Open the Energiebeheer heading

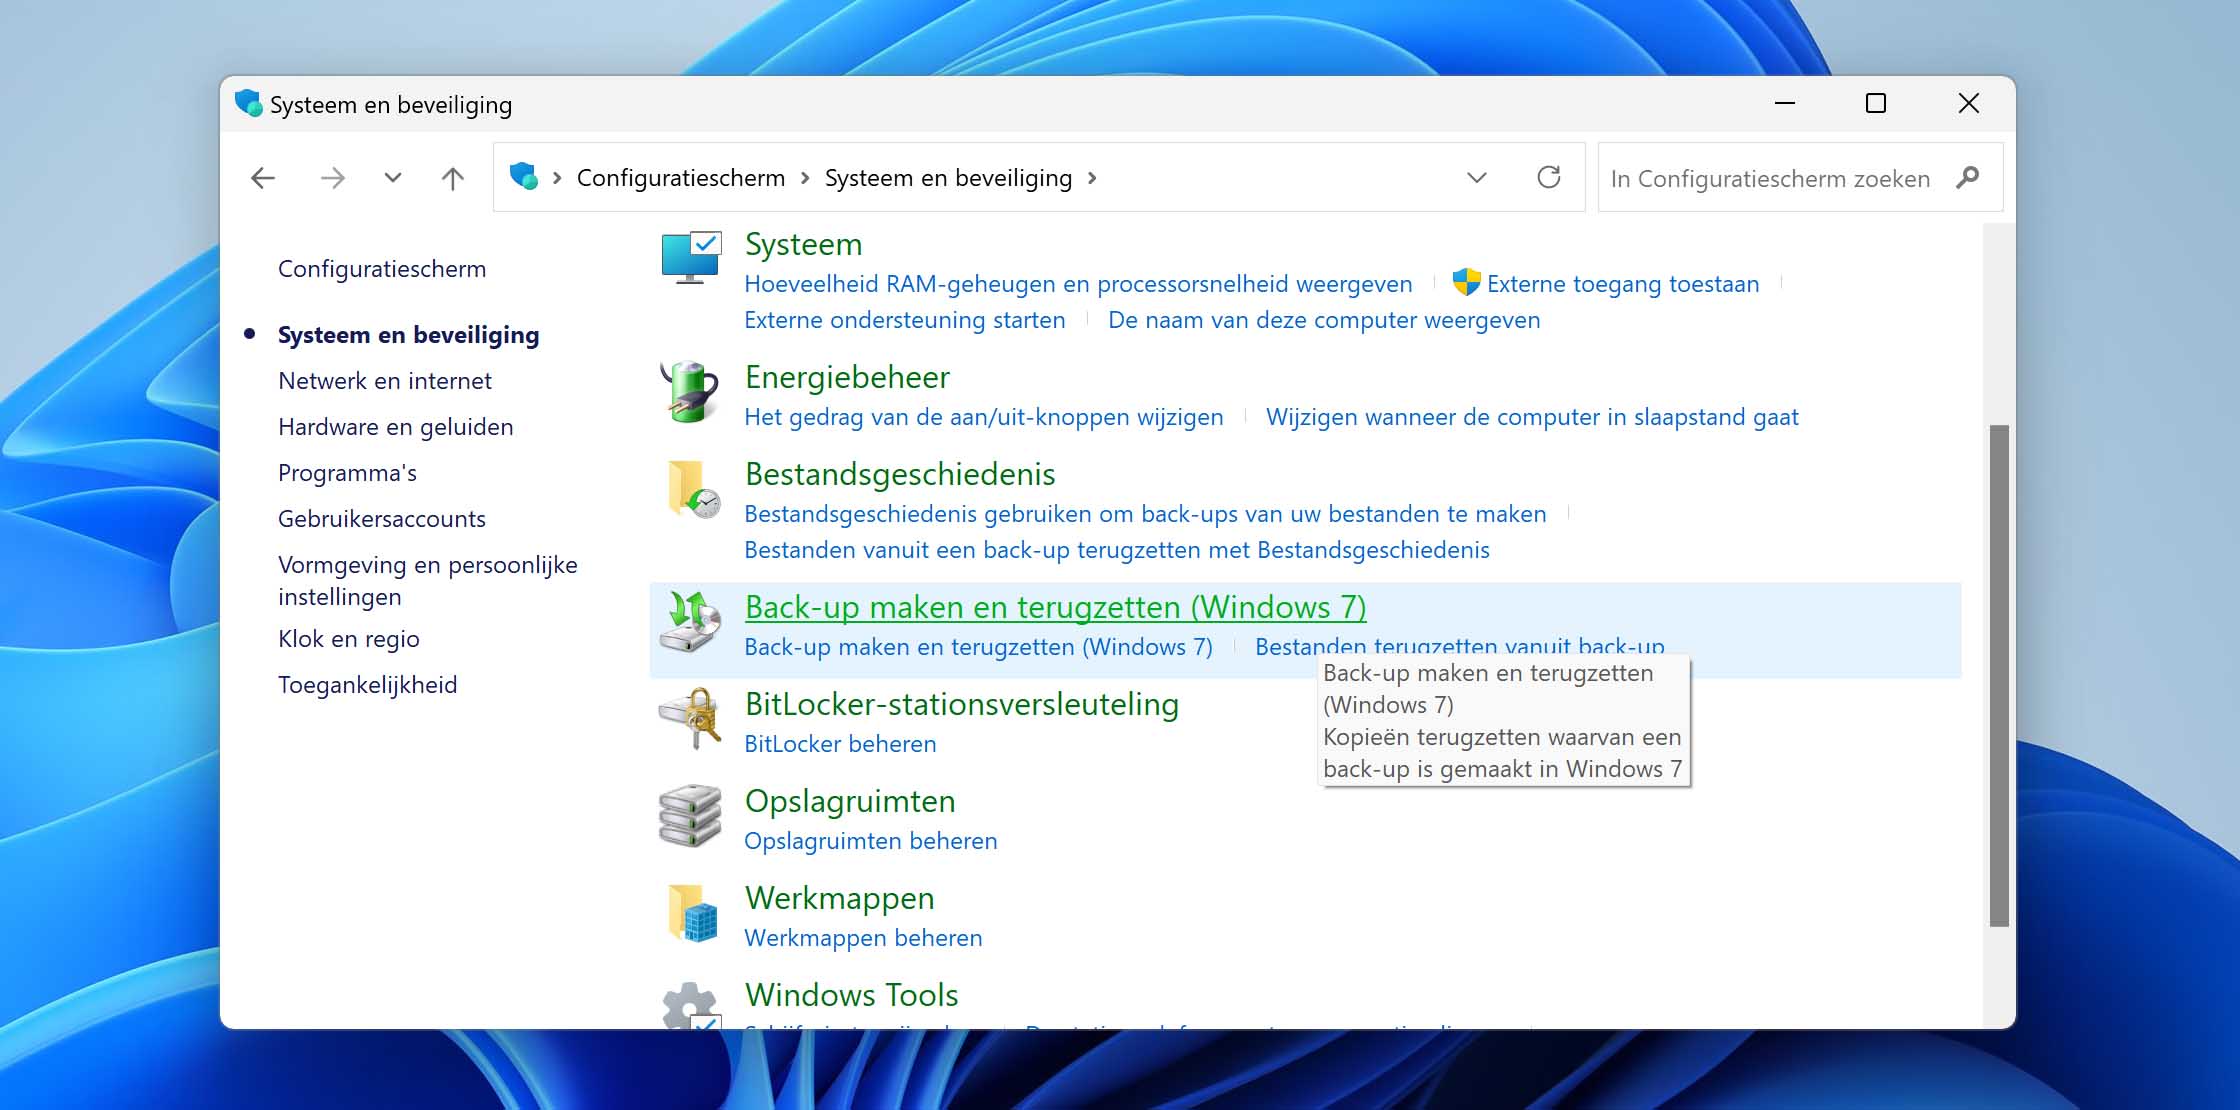click(847, 377)
